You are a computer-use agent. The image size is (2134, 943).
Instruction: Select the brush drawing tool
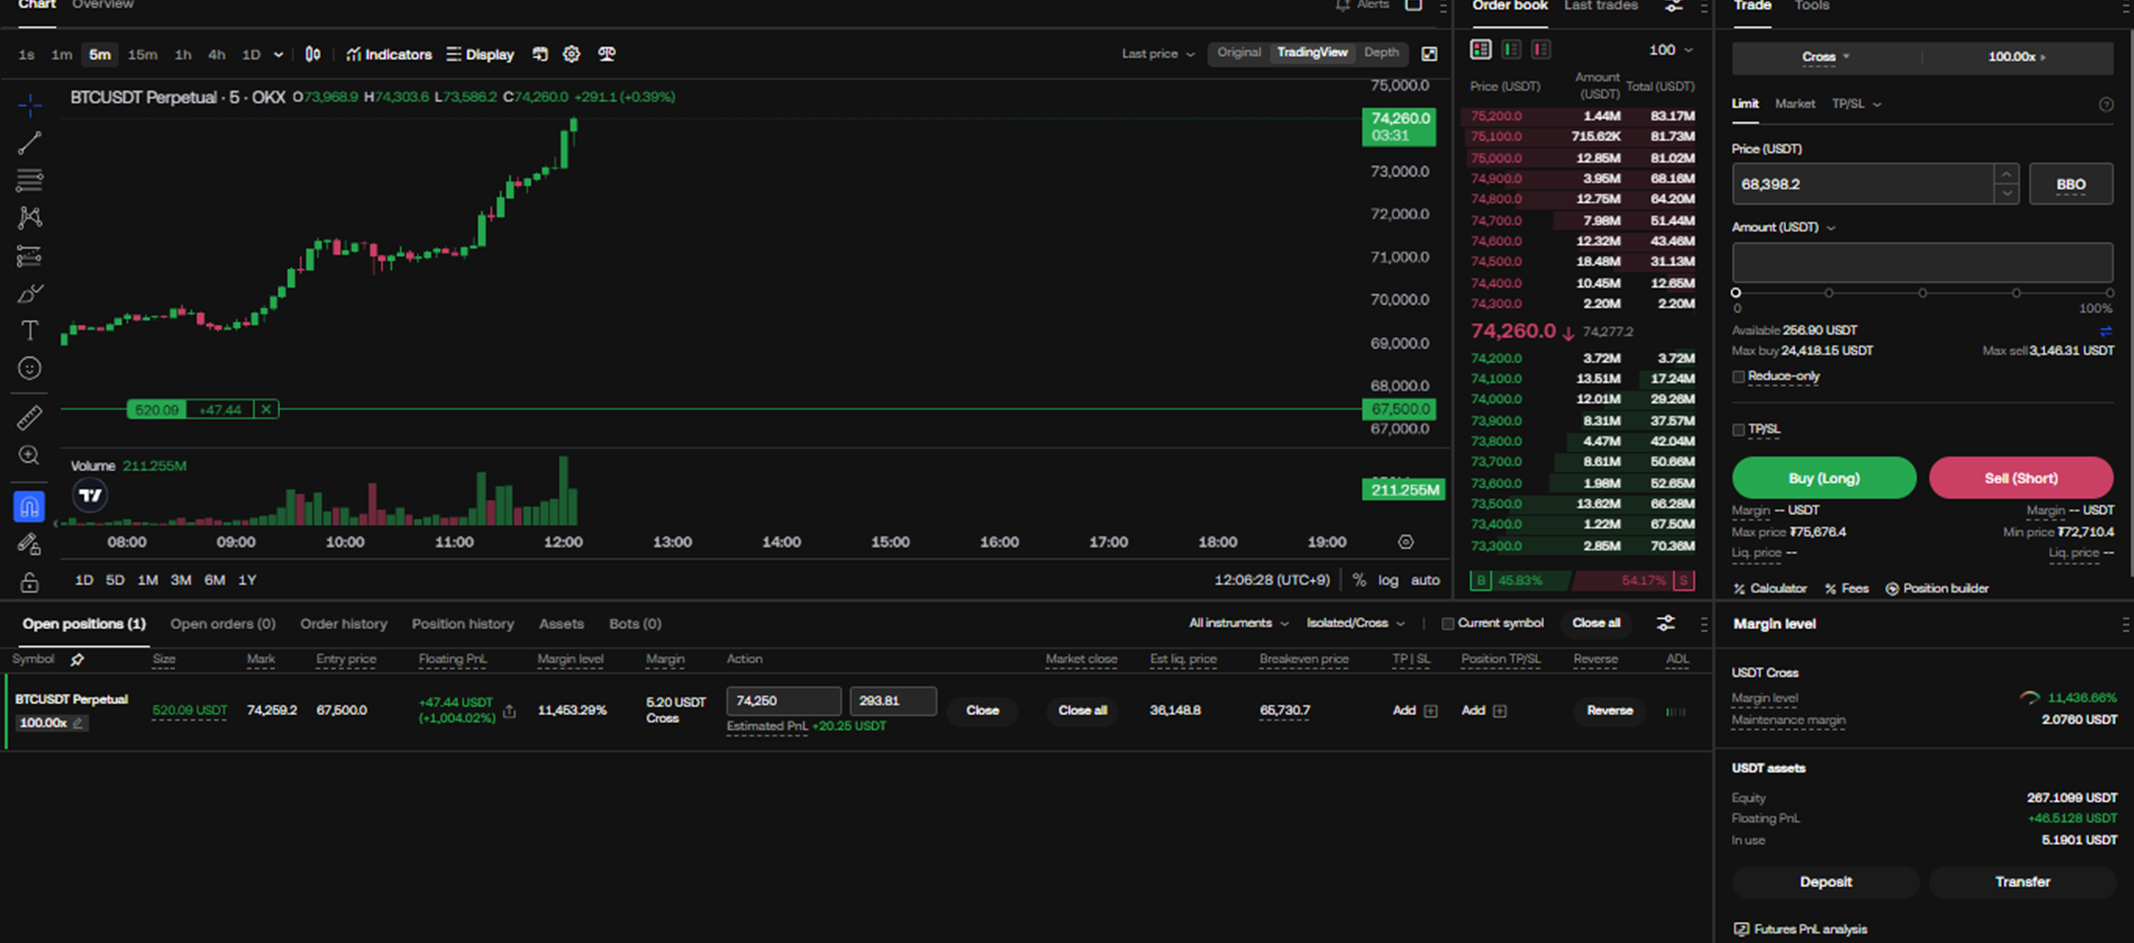(x=29, y=294)
